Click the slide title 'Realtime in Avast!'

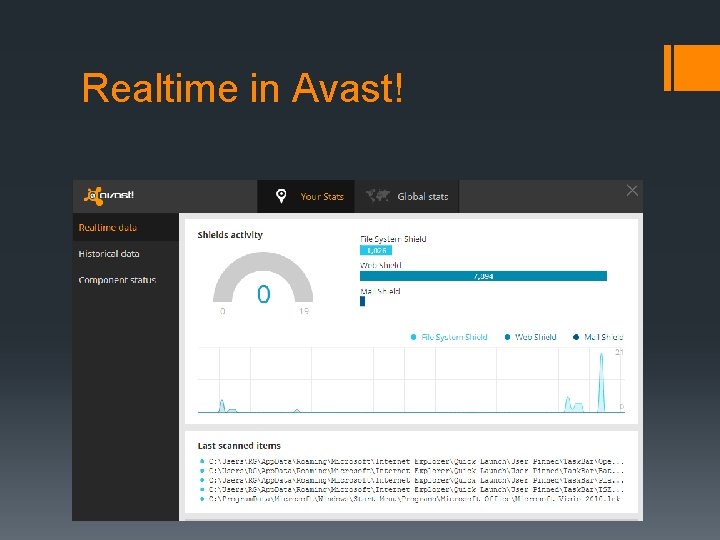coord(242,88)
